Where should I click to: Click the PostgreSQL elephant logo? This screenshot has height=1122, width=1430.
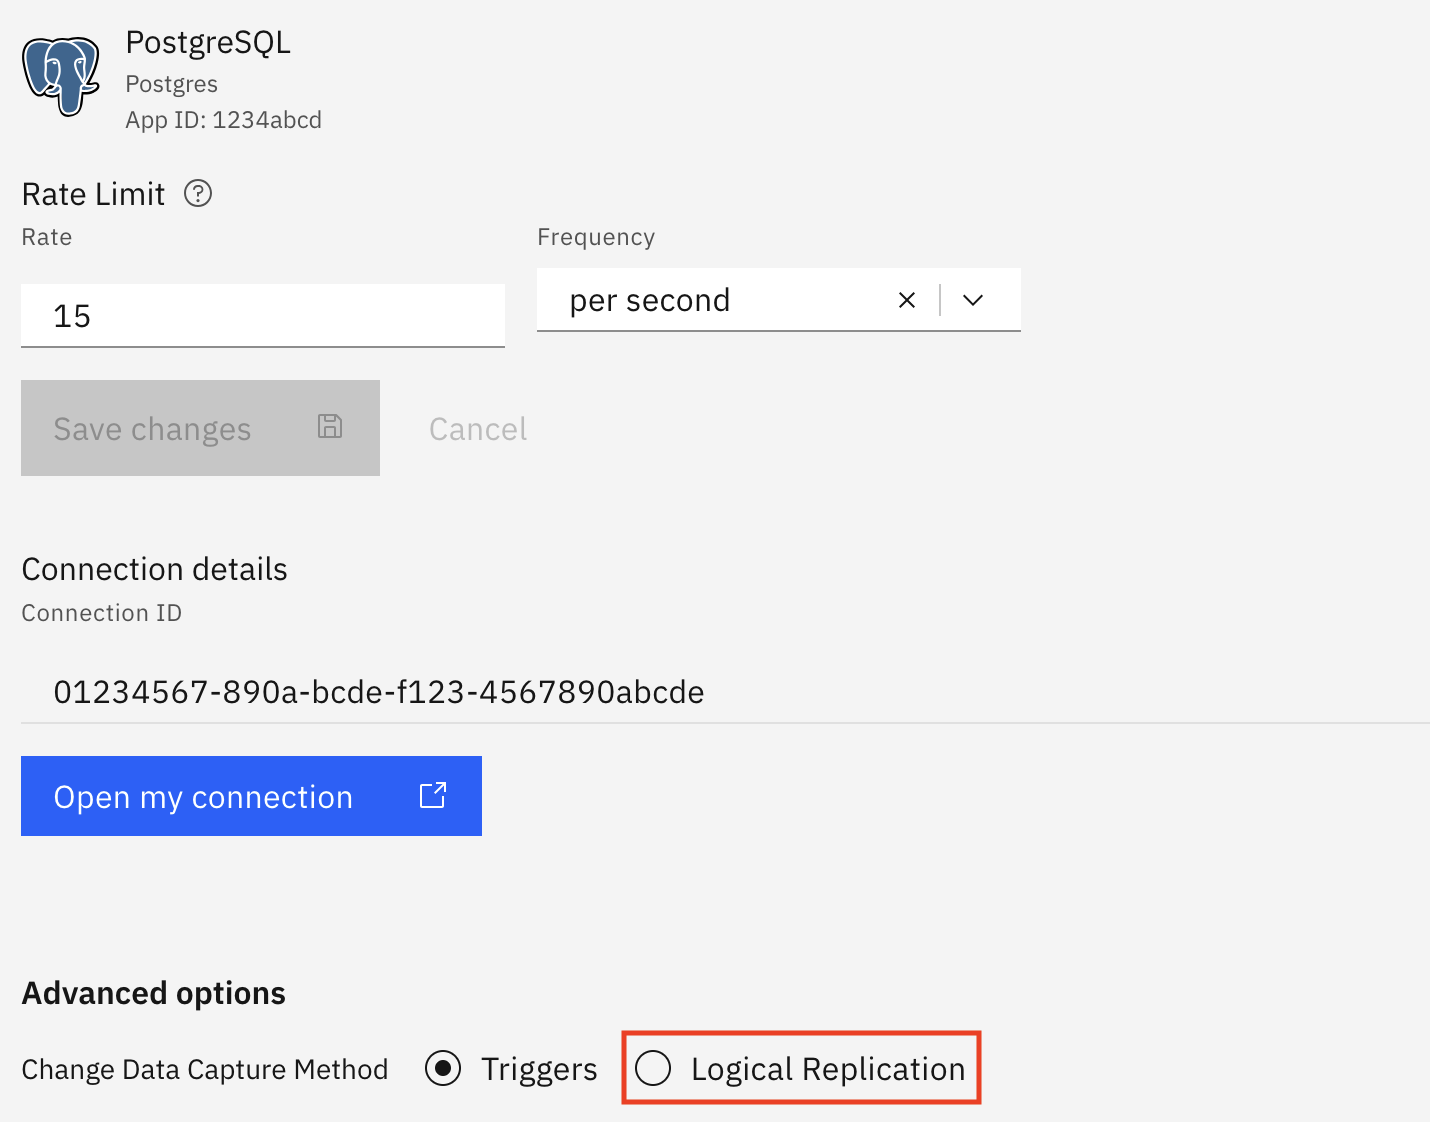point(61,77)
